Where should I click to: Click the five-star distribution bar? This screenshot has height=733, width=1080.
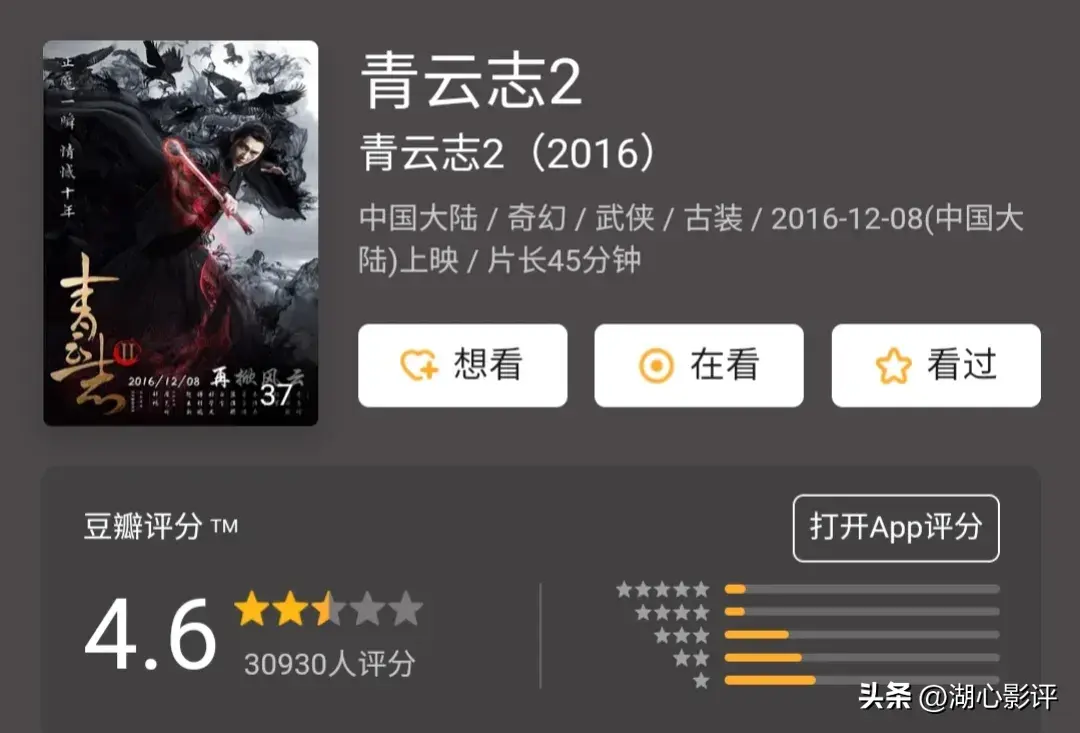tap(862, 589)
